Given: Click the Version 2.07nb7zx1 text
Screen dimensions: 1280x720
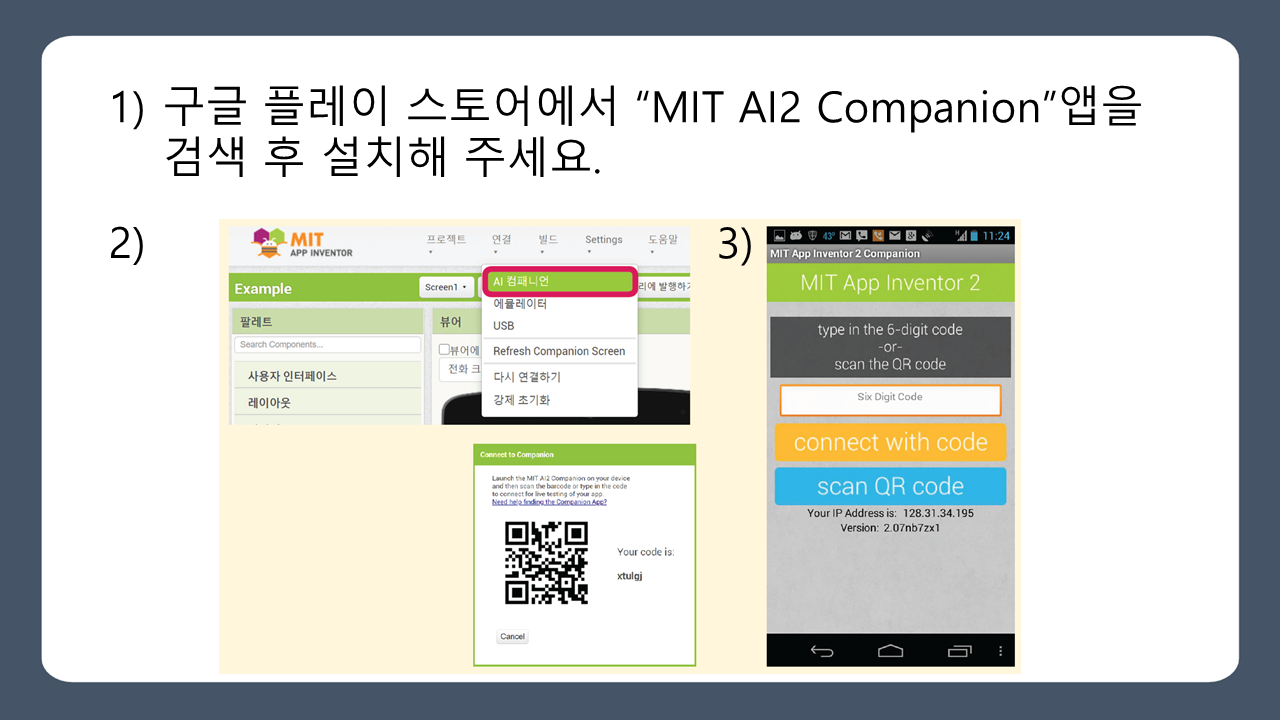Looking at the screenshot, I should (x=890, y=527).
